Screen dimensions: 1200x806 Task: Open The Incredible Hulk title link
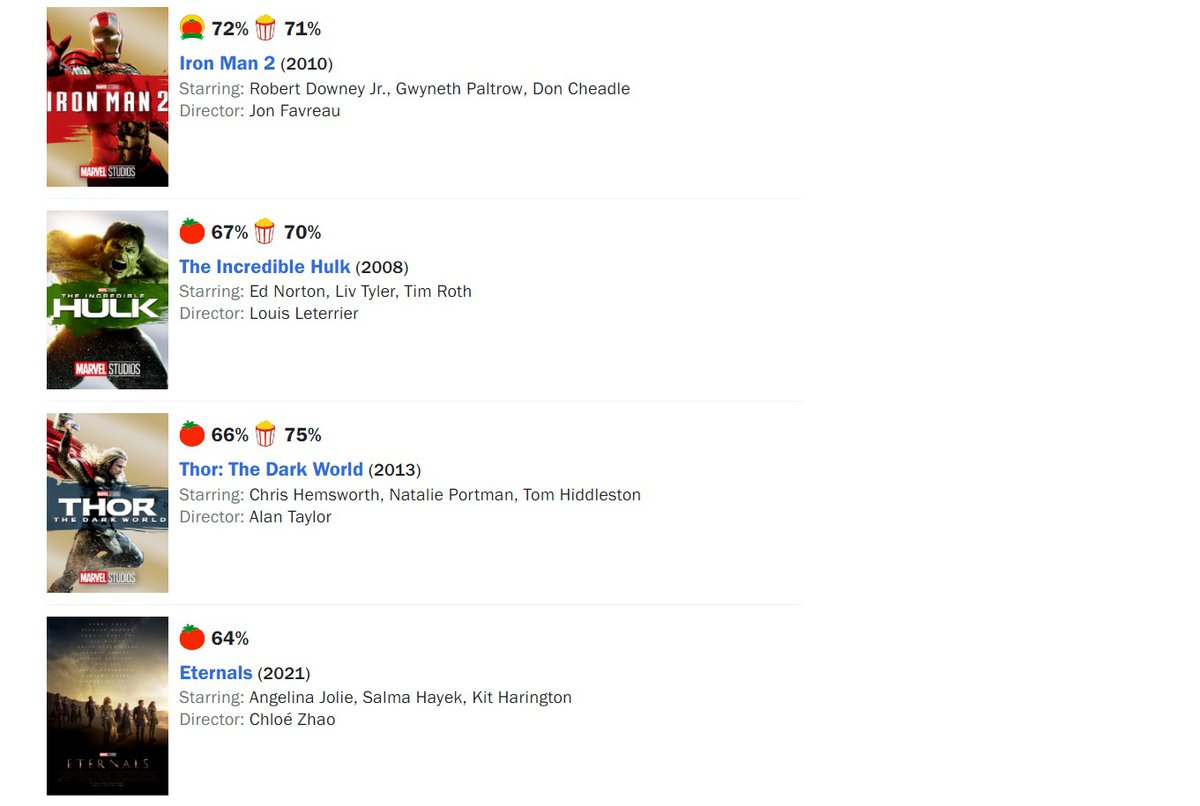tap(265, 267)
